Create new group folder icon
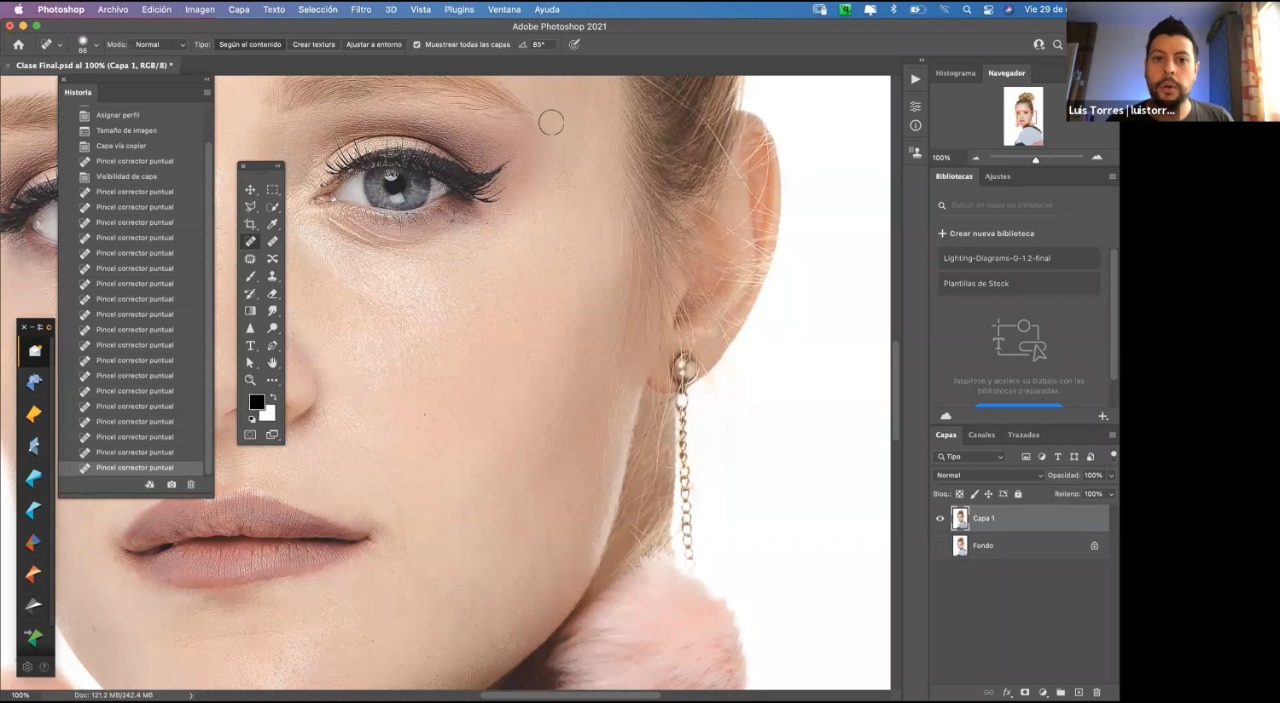 click(1061, 692)
